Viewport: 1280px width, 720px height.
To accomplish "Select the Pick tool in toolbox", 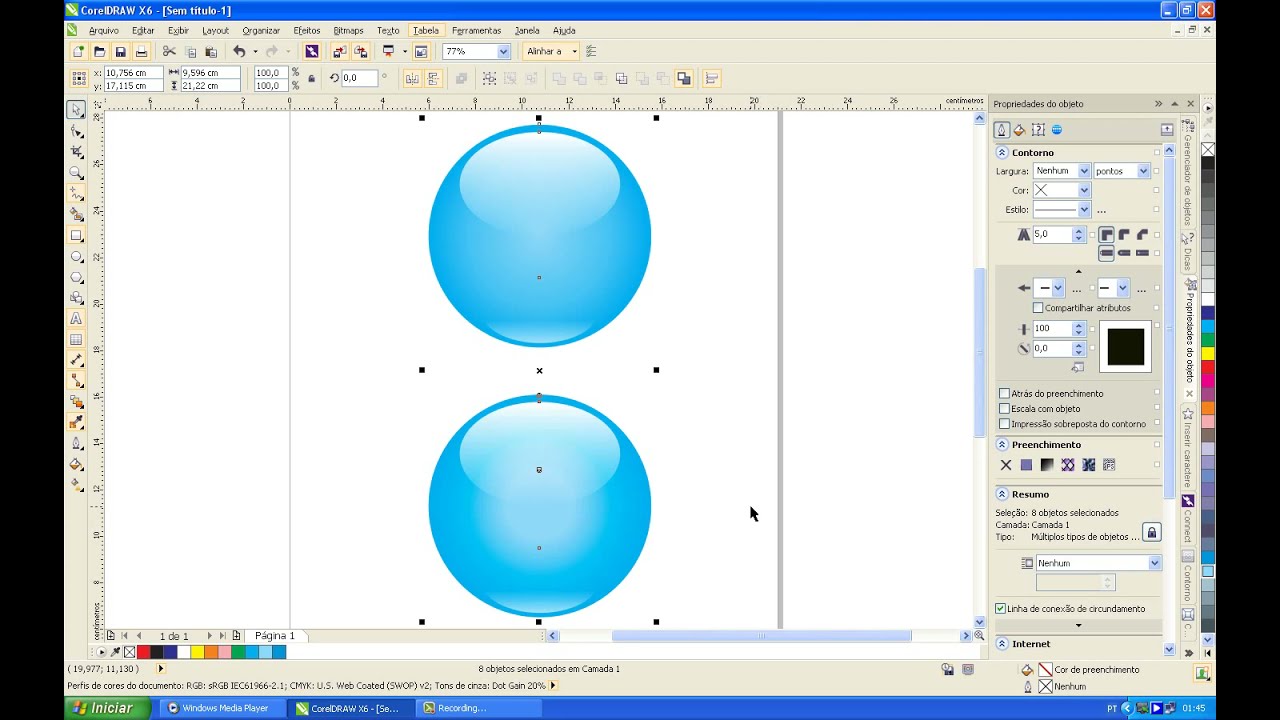I will [76, 110].
